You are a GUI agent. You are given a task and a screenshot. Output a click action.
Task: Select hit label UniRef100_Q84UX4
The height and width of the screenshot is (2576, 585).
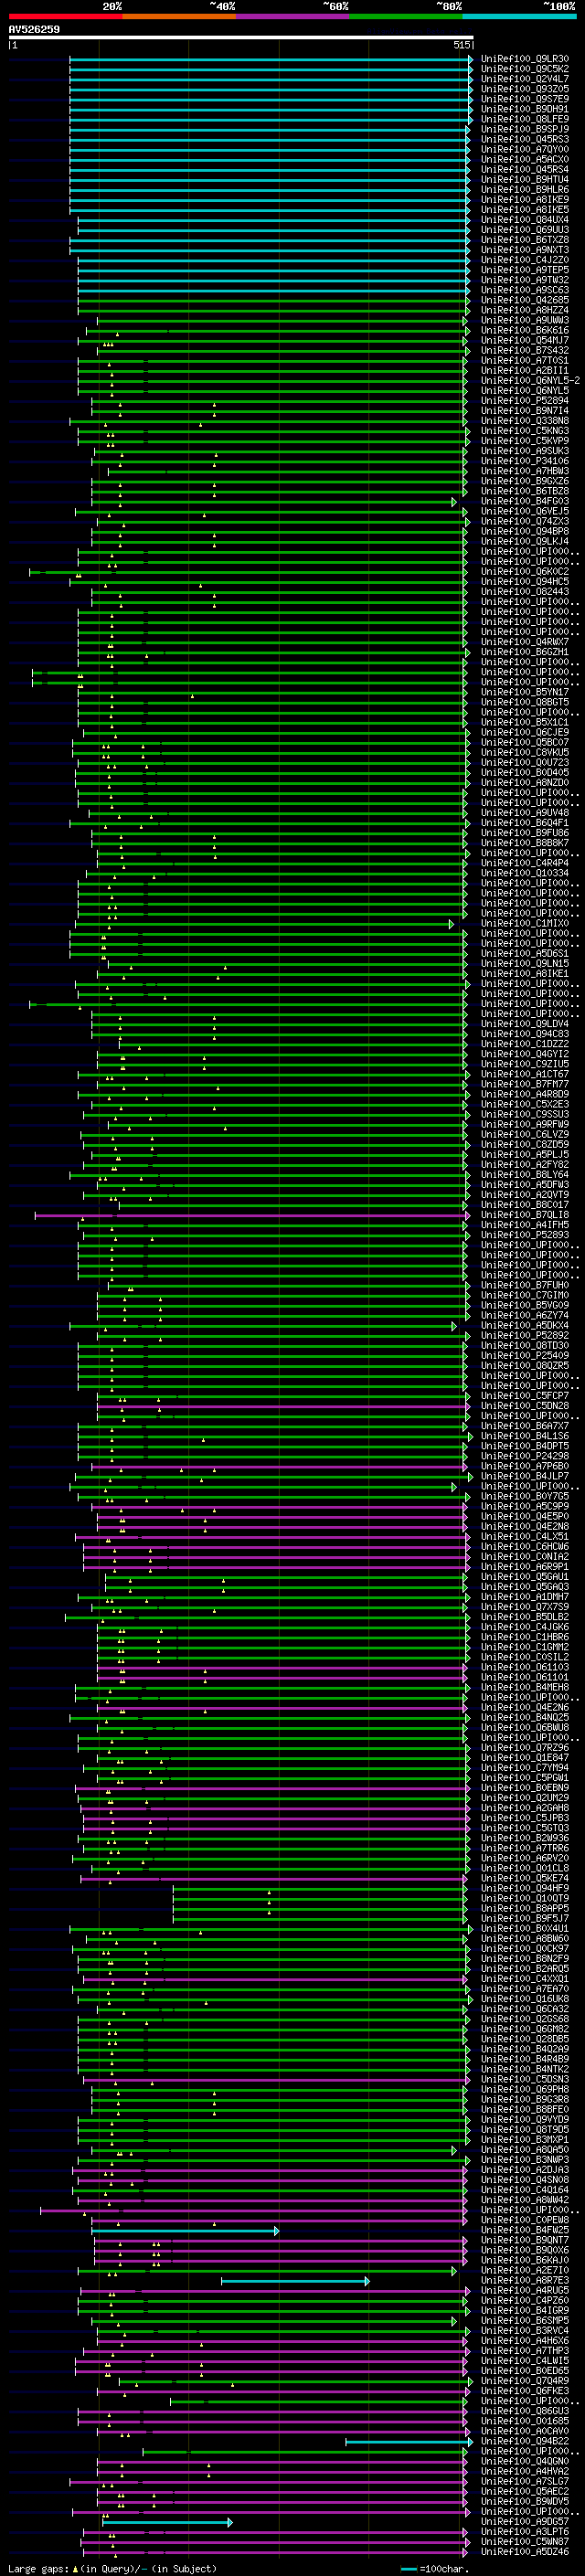(525, 220)
